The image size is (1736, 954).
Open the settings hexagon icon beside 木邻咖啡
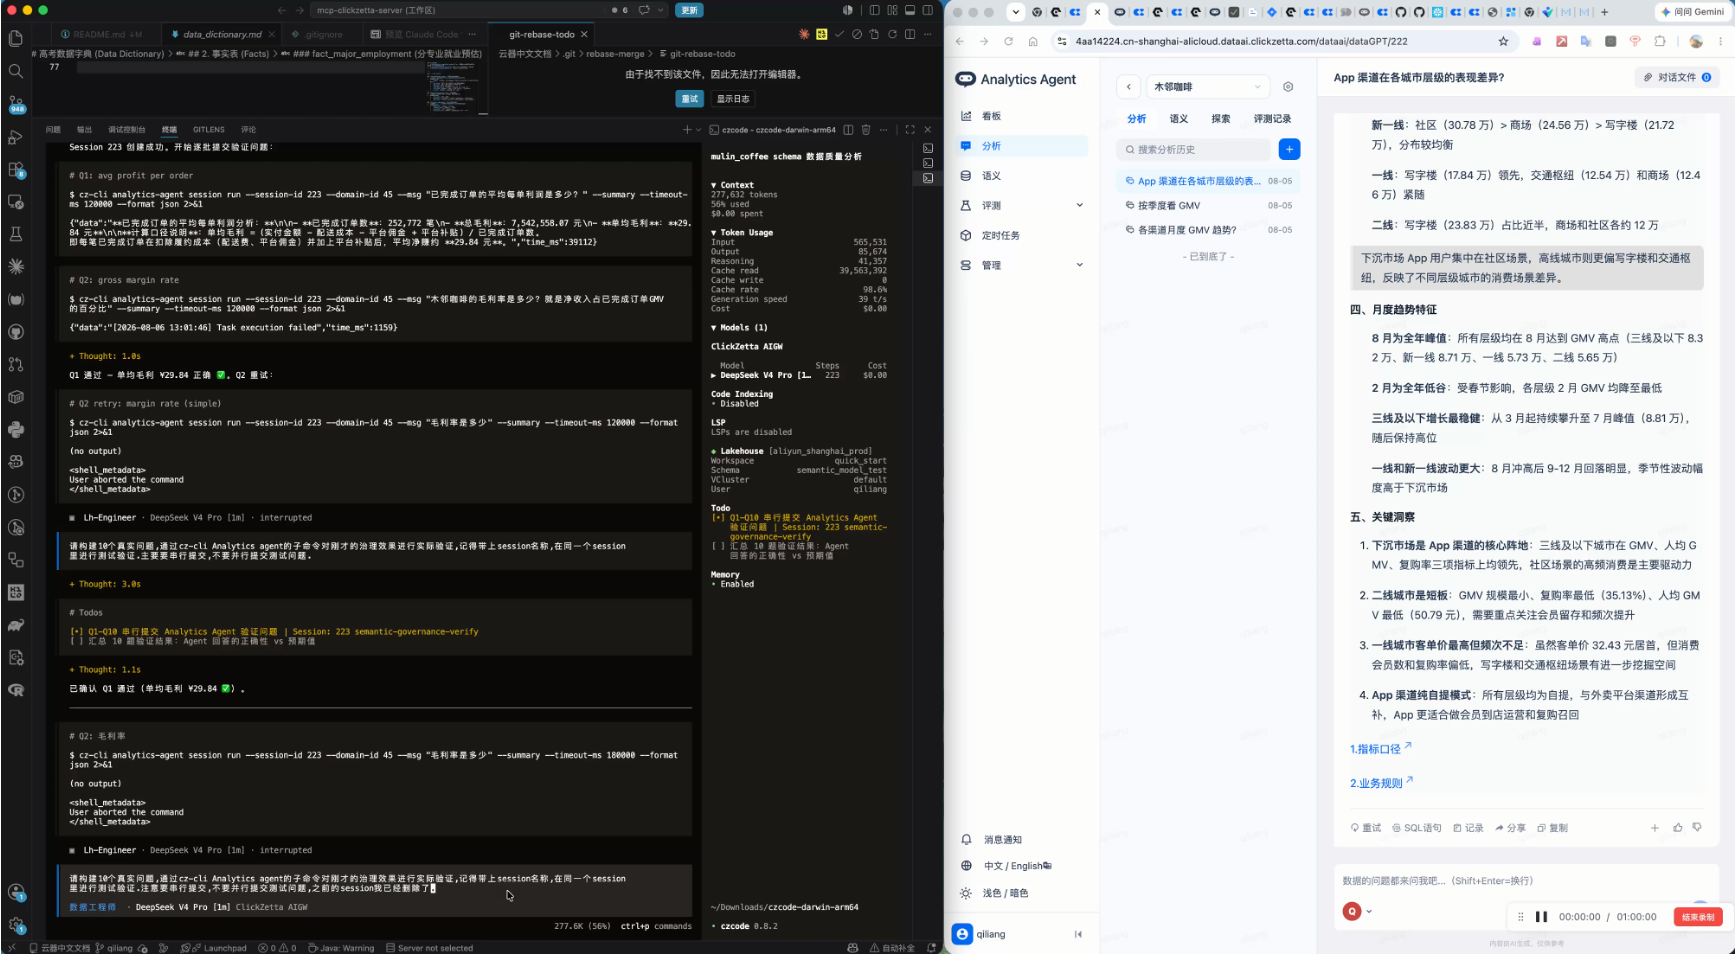(1288, 87)
